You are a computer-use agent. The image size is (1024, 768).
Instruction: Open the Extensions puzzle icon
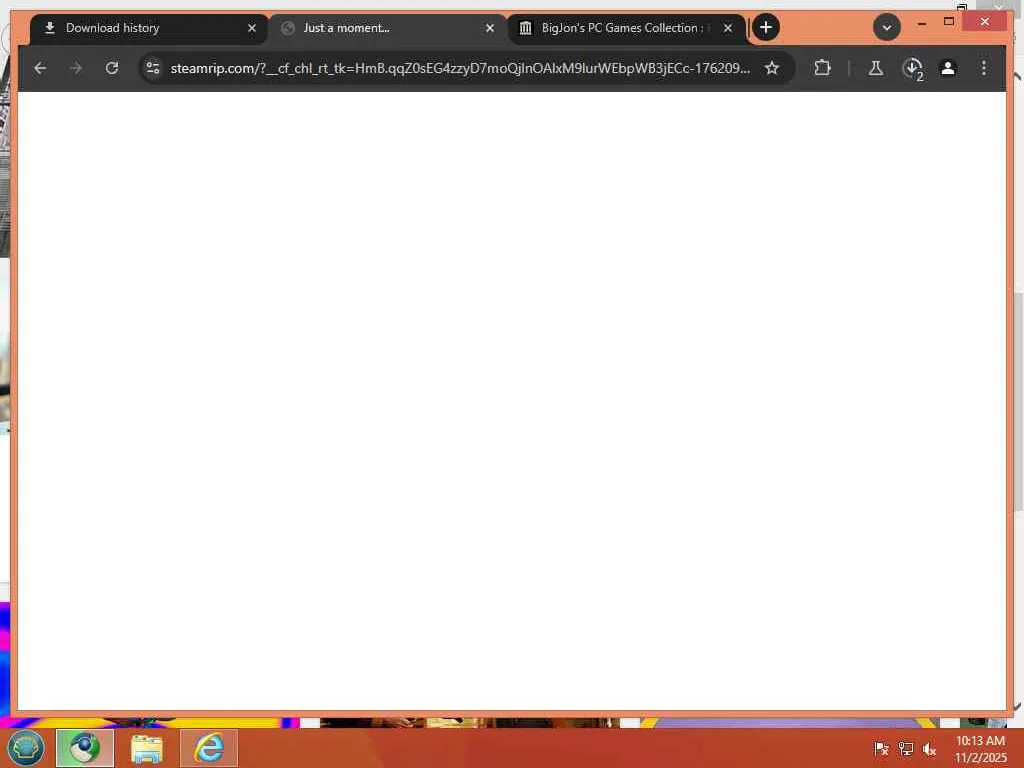(x=822, y=68)
